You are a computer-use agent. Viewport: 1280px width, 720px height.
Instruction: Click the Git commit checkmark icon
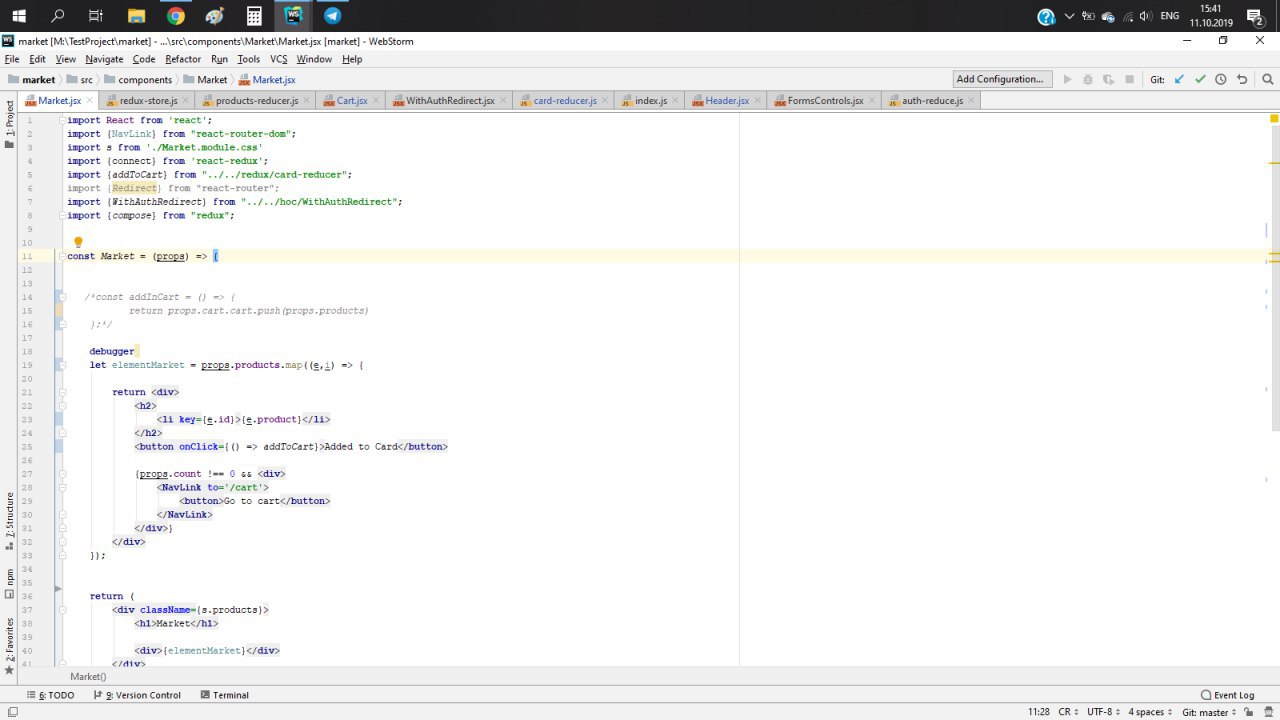click(x=1200, y=79)
